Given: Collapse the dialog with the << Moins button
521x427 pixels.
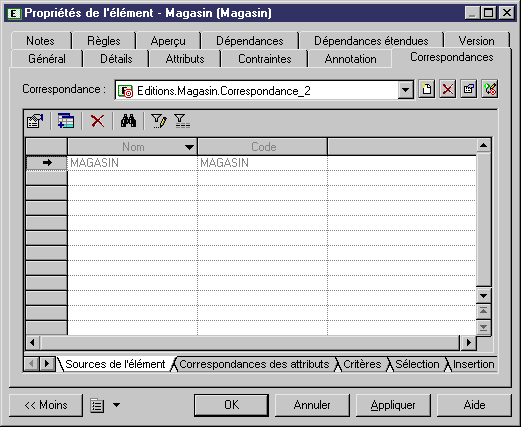Looking at the screenshot, I should [46, 405].
